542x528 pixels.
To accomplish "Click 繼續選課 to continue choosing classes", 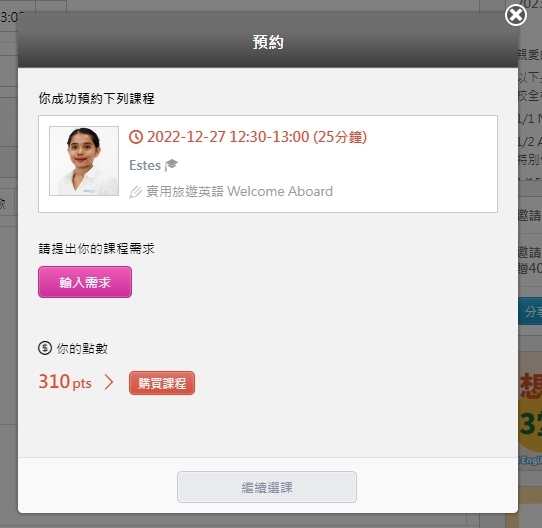I will [x=267, y=487].
